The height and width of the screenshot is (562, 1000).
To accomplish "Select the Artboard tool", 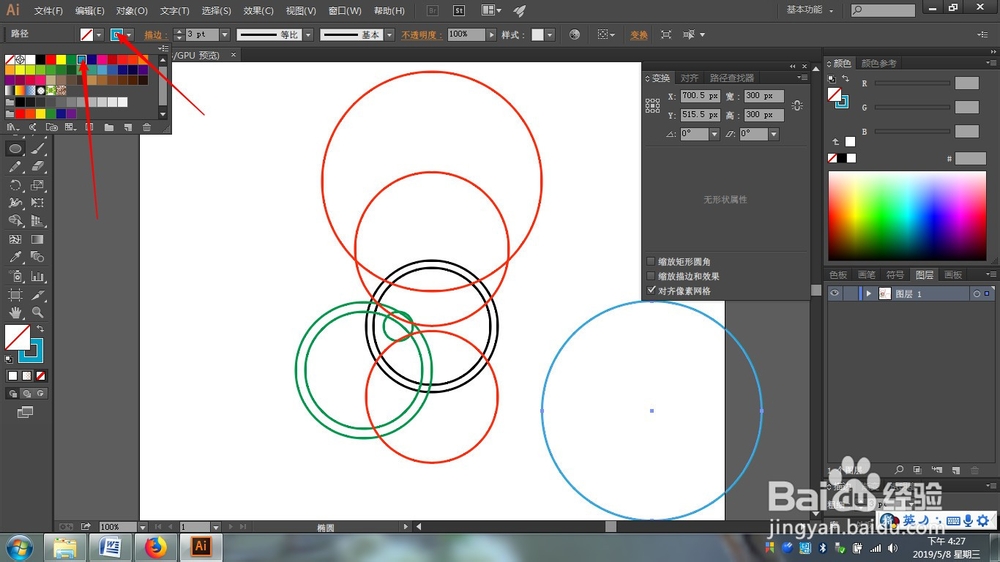I will coord(15,295).
